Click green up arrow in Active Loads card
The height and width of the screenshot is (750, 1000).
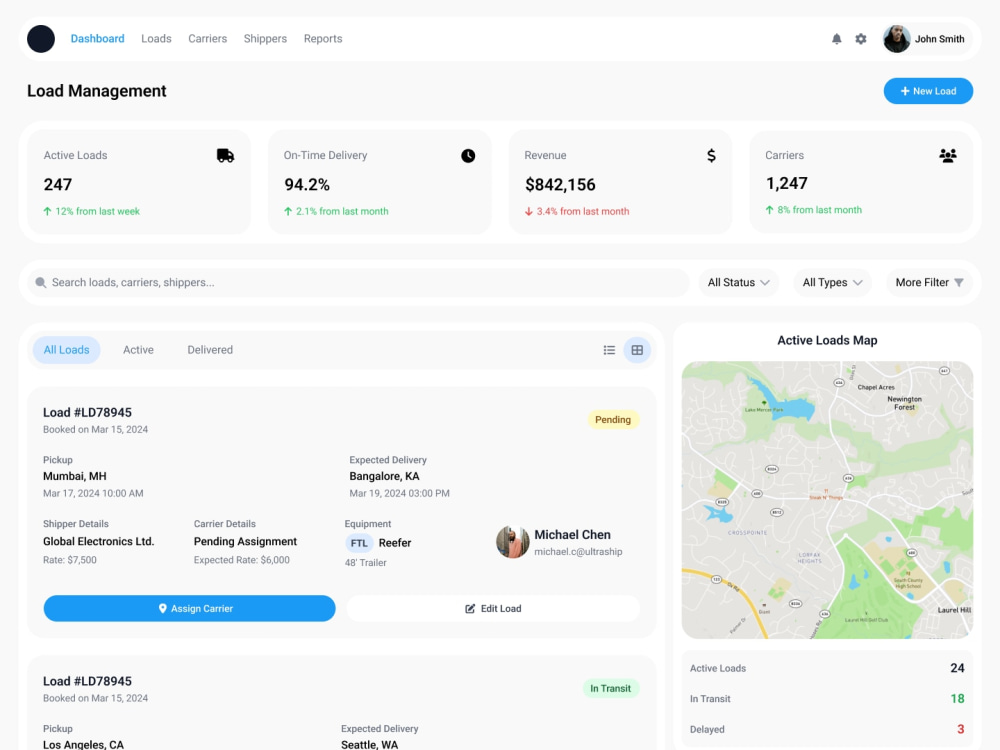point(47,211)
